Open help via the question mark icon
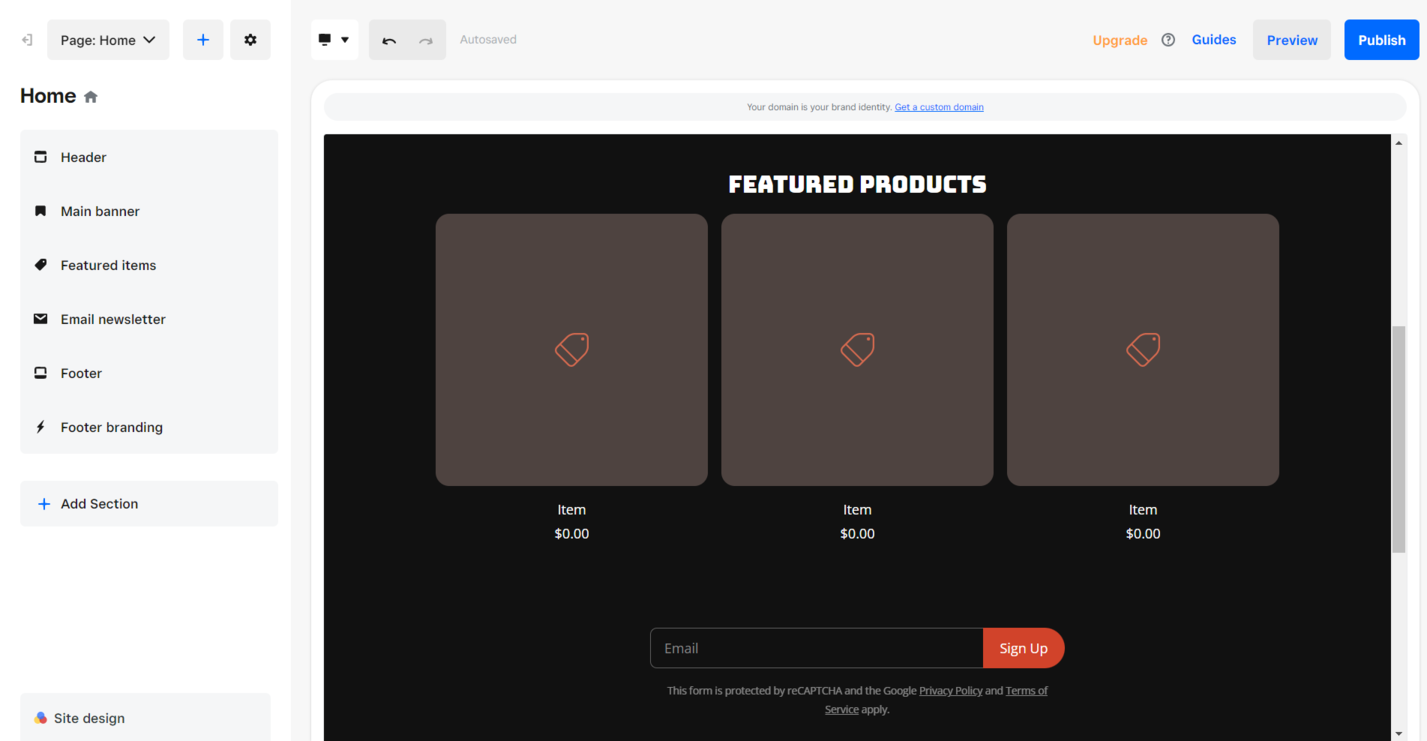1427x741 pixels. pyautogui.click(x=1168, y=40)
